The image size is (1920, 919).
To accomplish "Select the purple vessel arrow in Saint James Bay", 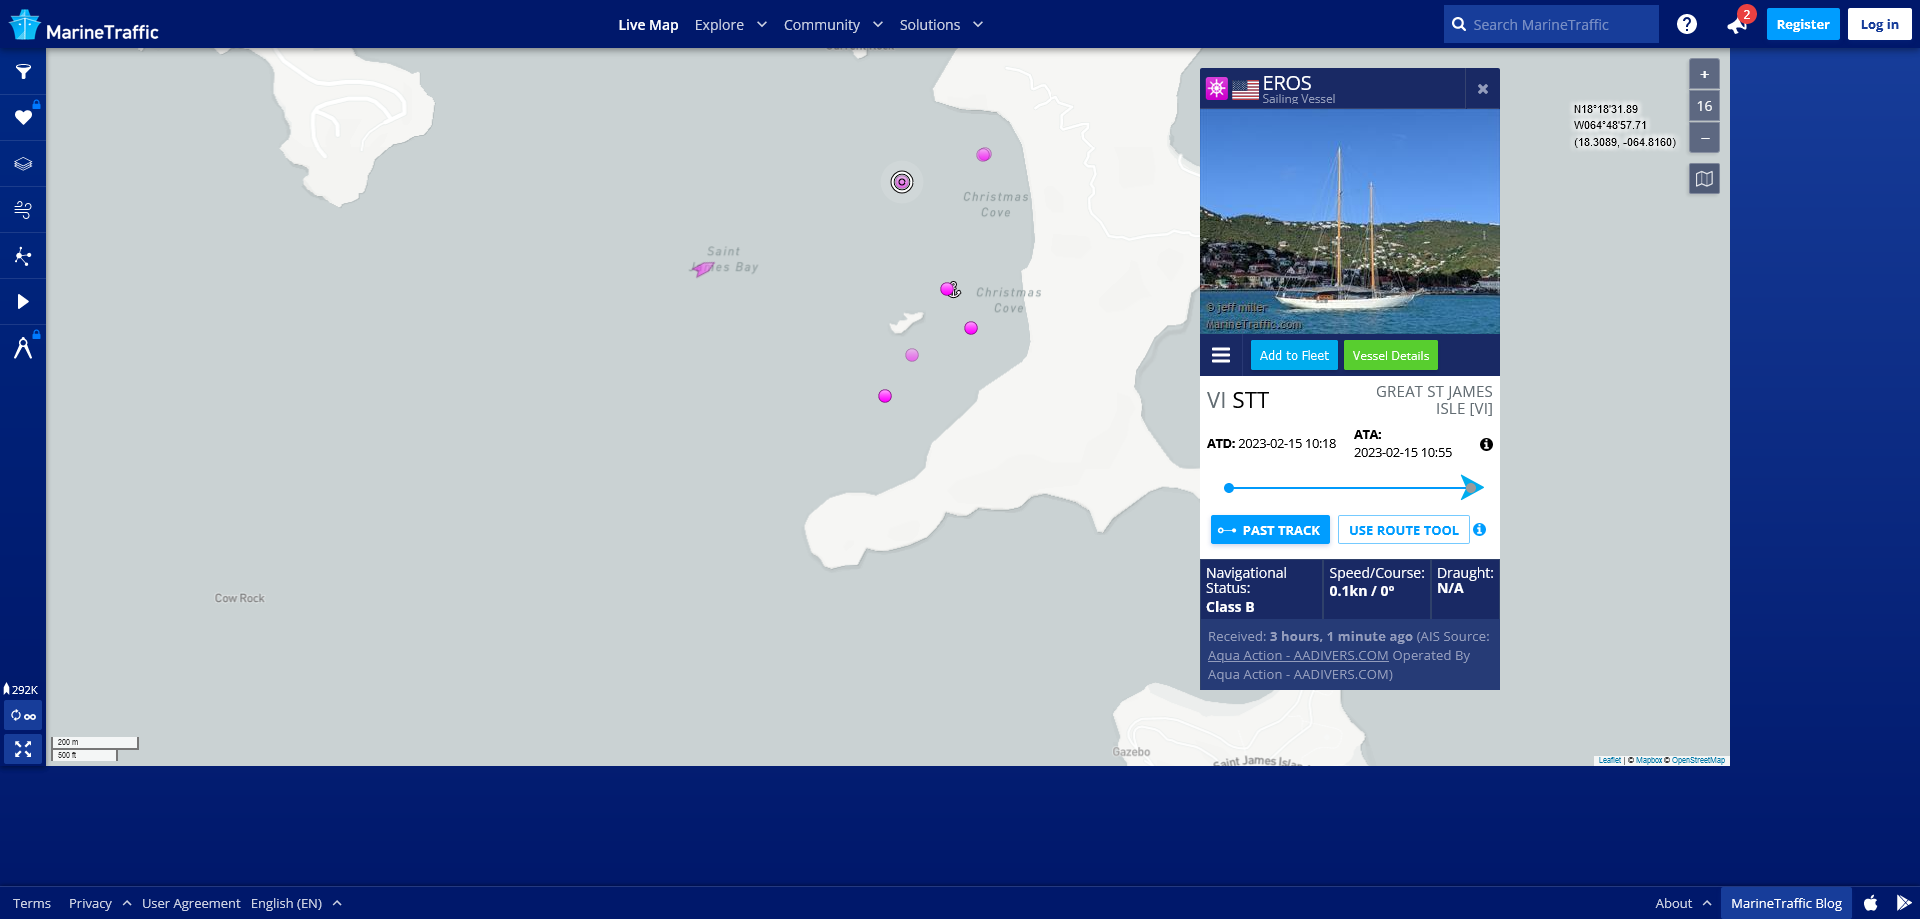I will click(703, 268).
